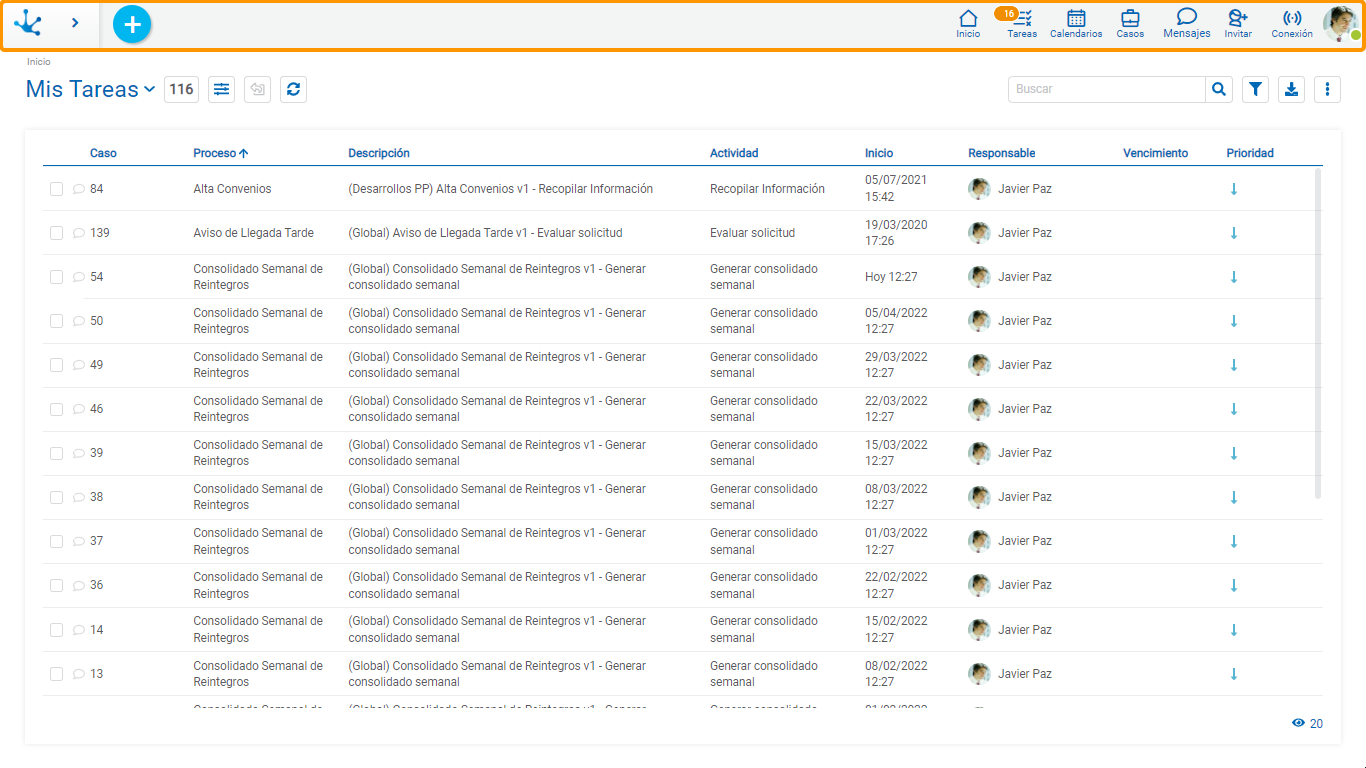Expand the navigation chevron beside logo

75,22
